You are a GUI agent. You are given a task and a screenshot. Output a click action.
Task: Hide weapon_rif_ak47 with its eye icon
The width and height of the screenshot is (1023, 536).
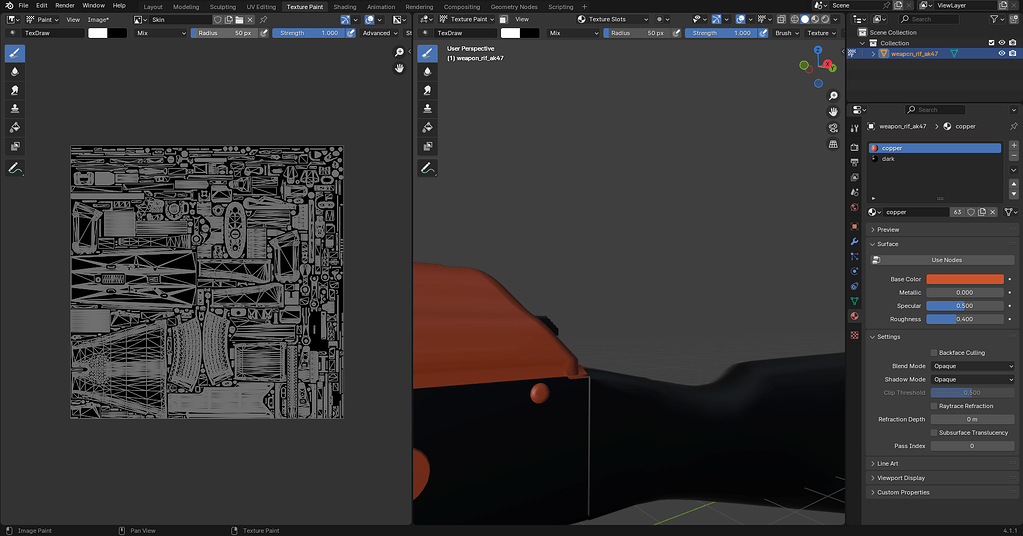[1002, 53]
